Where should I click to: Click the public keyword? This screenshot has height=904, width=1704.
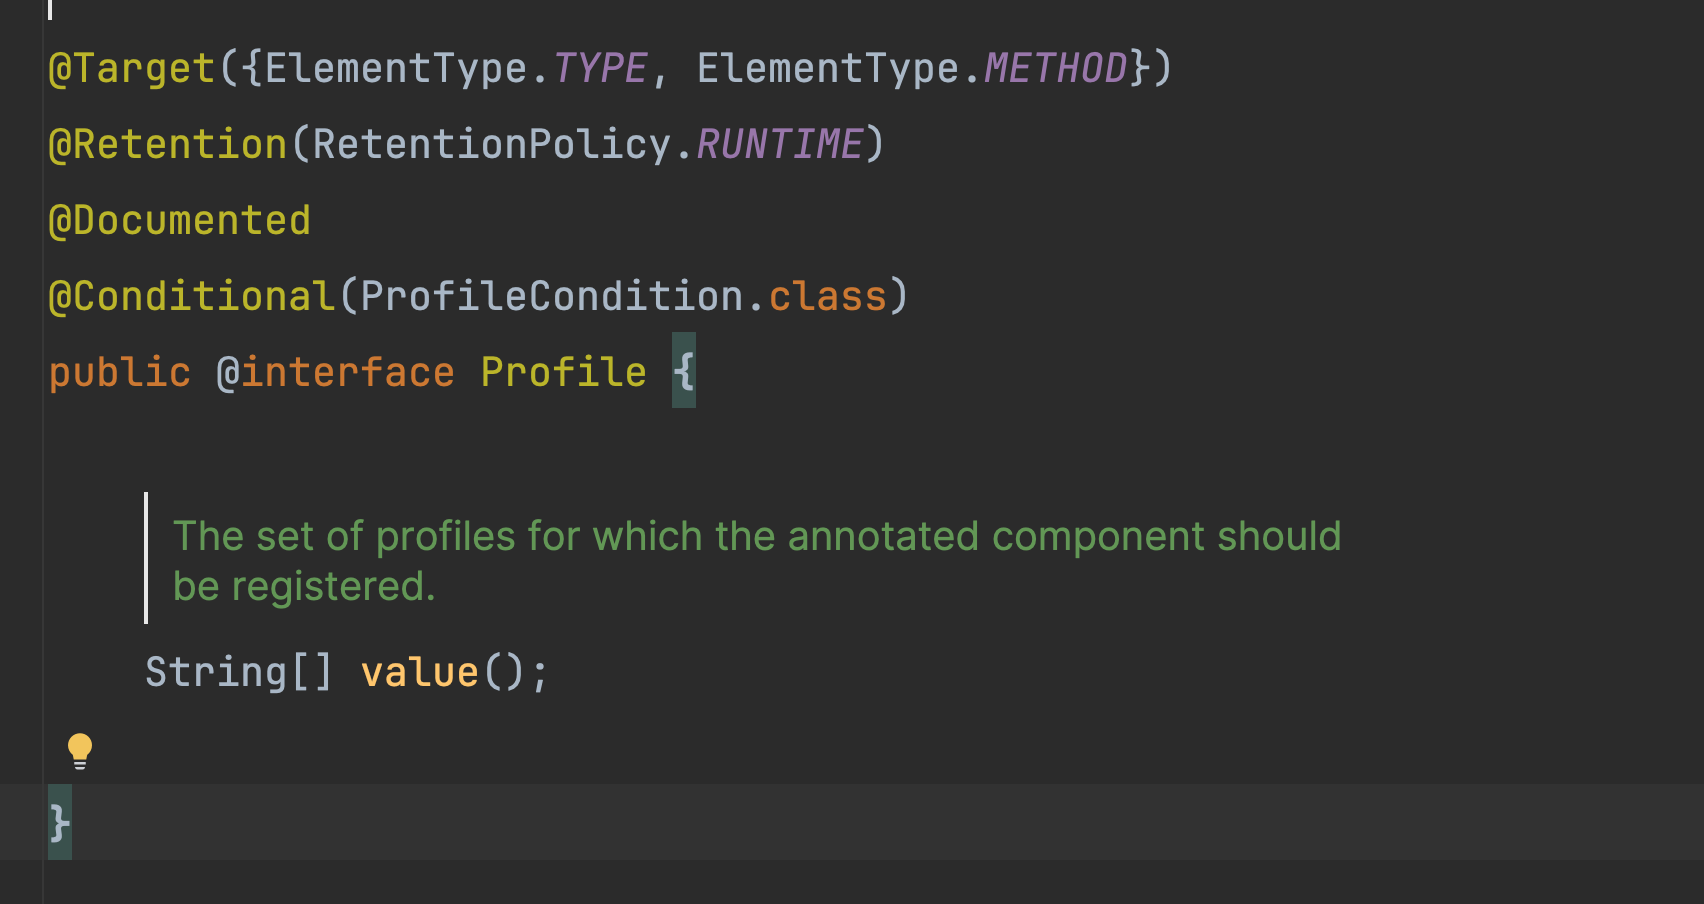coord(120,373)
